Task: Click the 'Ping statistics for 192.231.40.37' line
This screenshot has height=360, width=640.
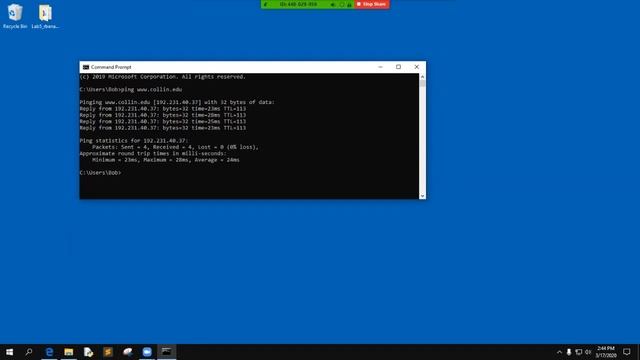Action: pos(134,140)
